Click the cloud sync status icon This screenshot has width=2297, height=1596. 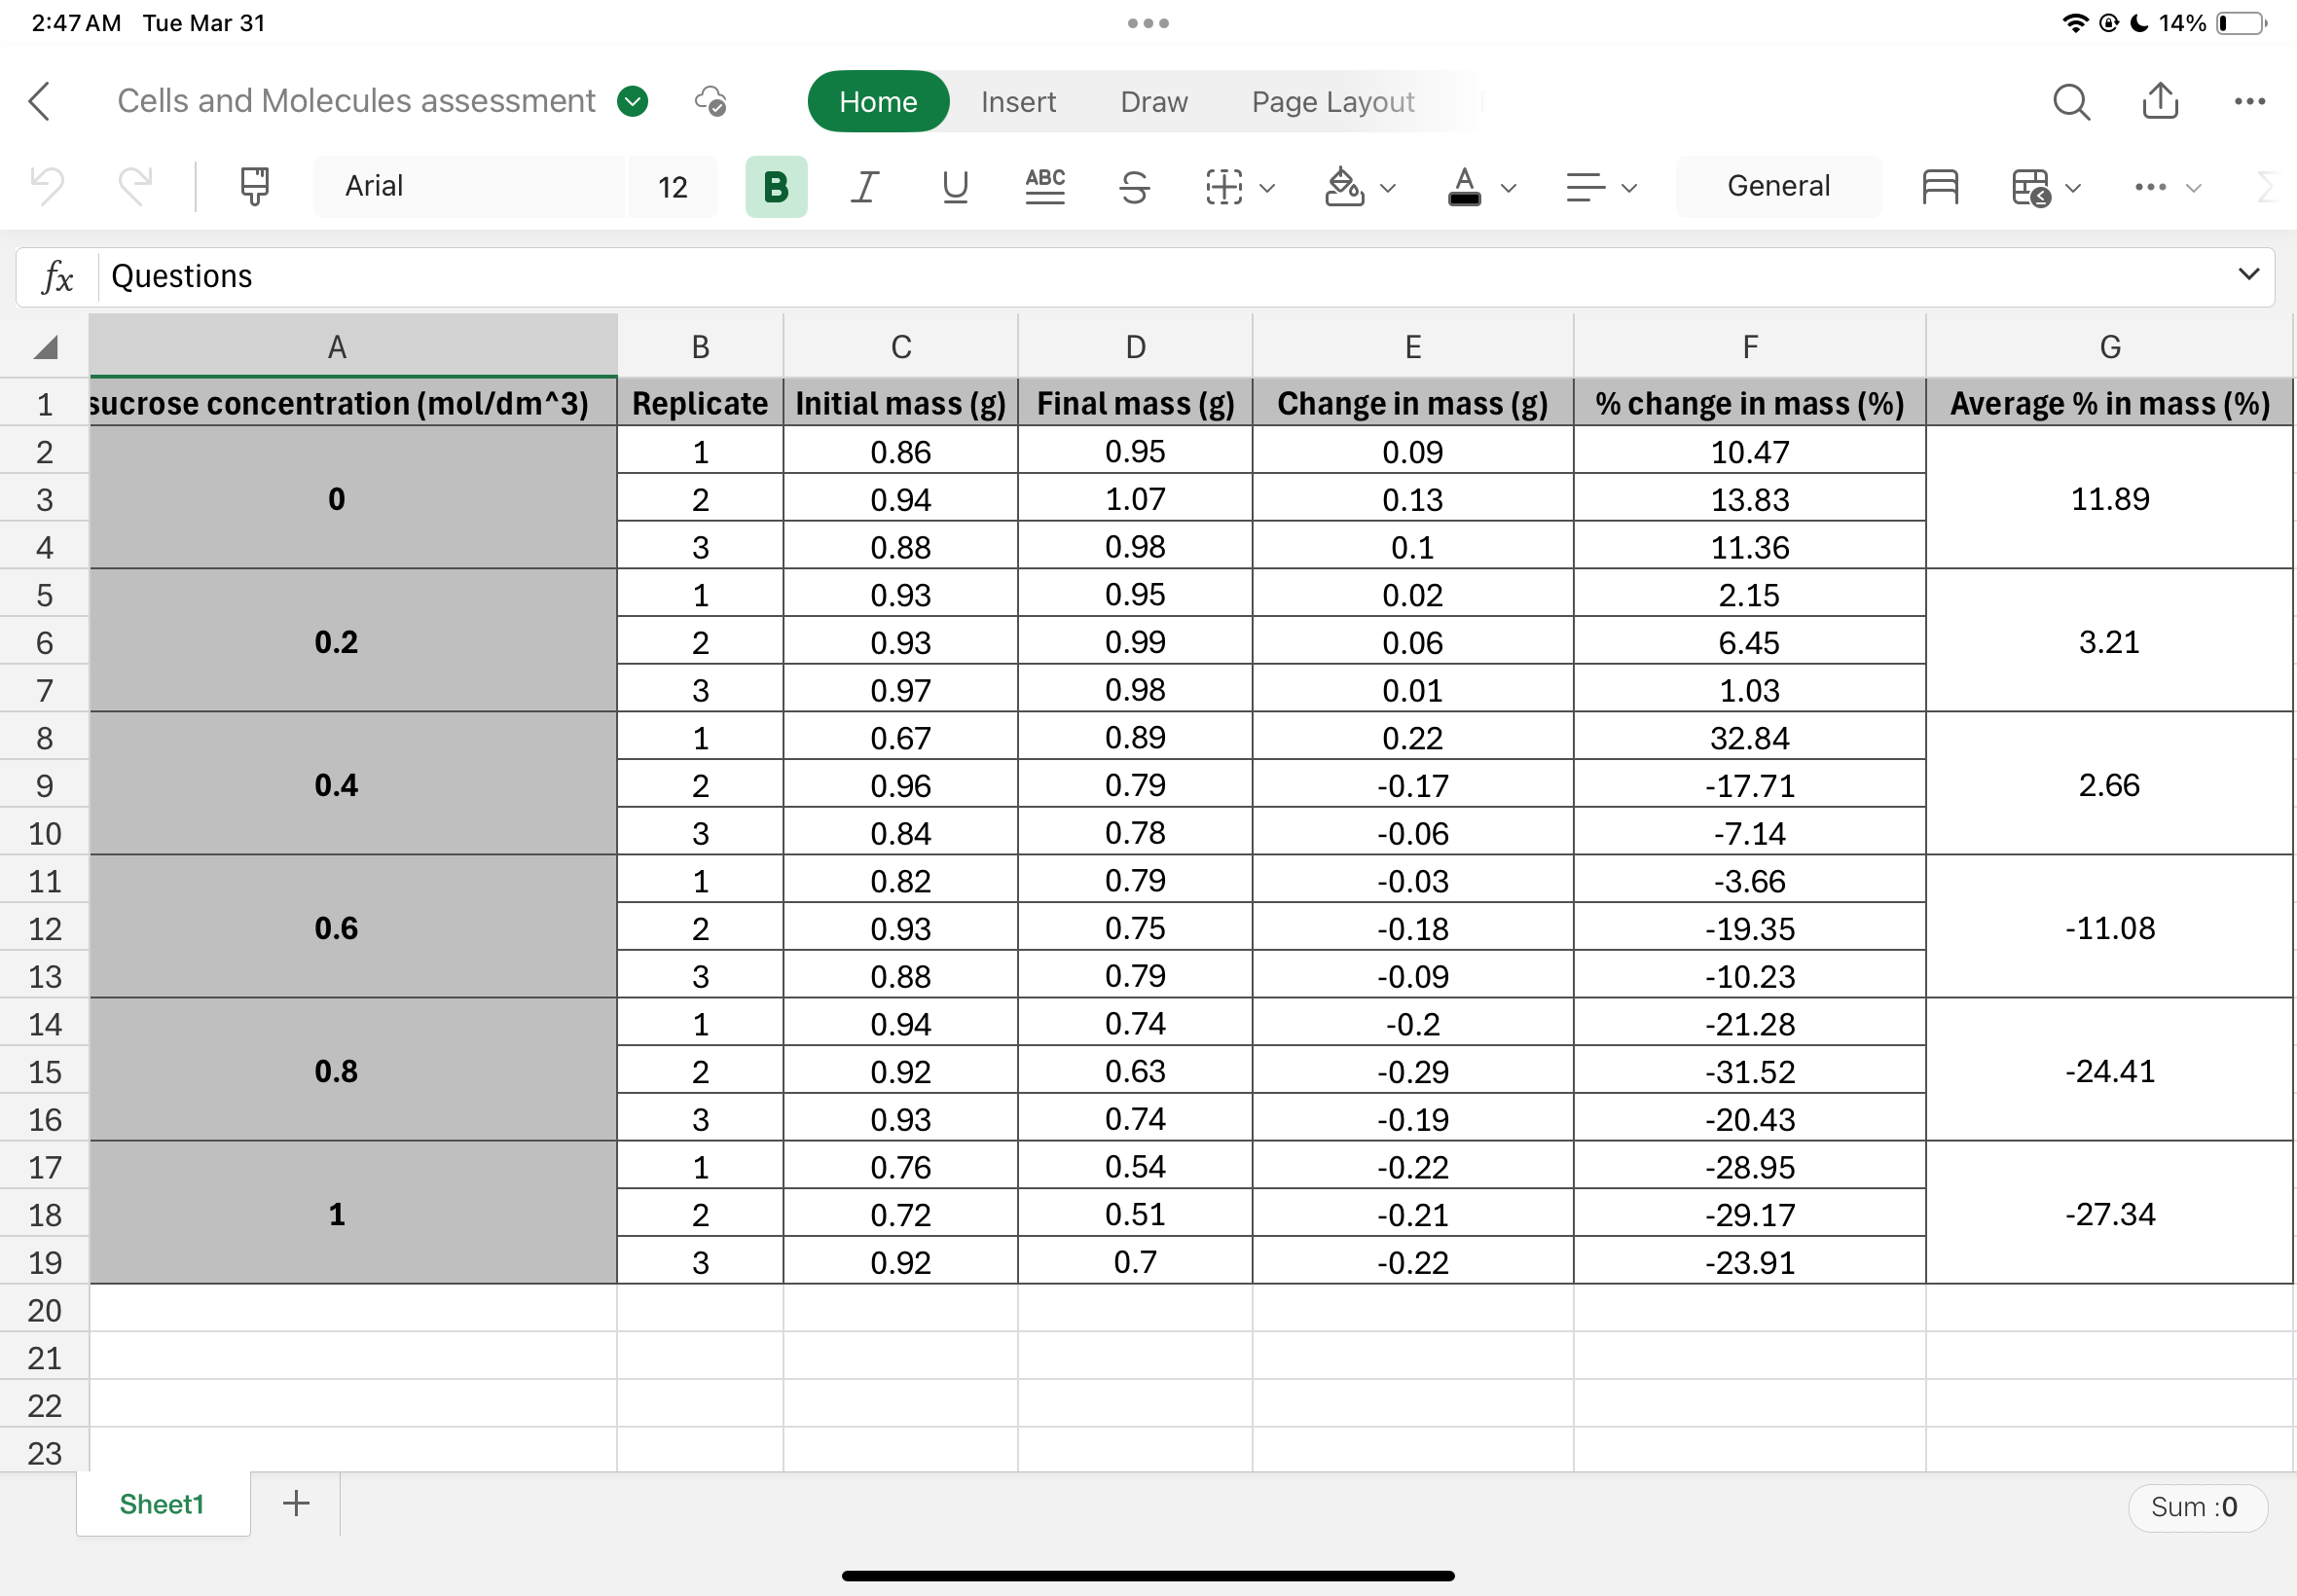tap(710, 101)
